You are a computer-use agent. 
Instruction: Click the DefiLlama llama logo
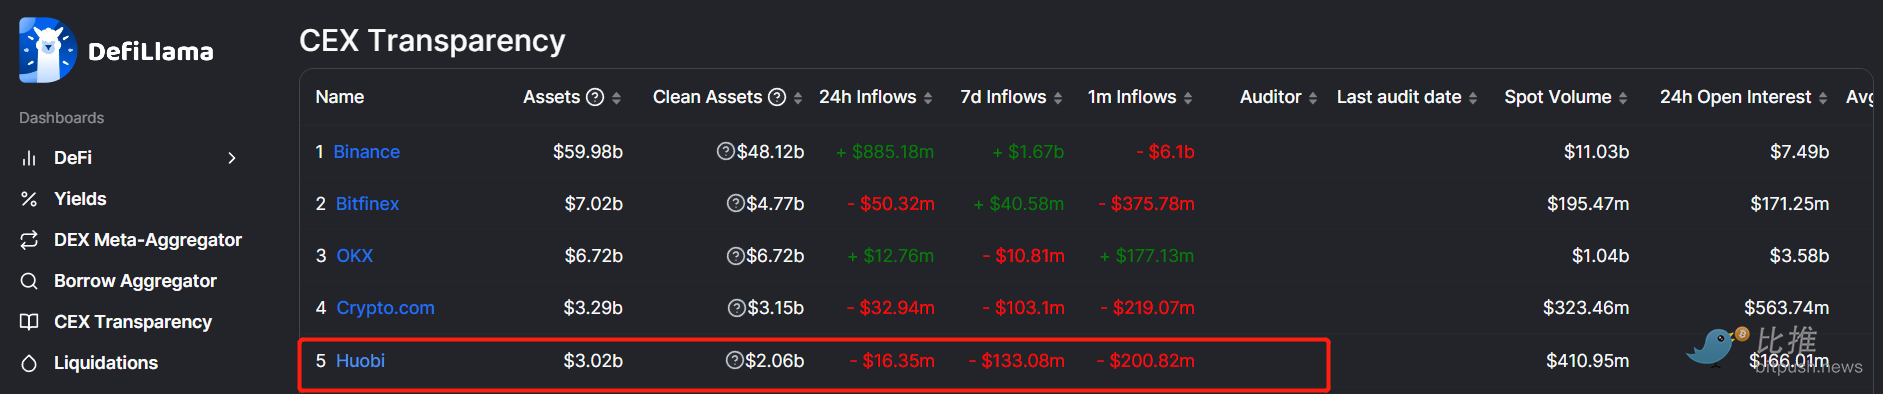47,50
